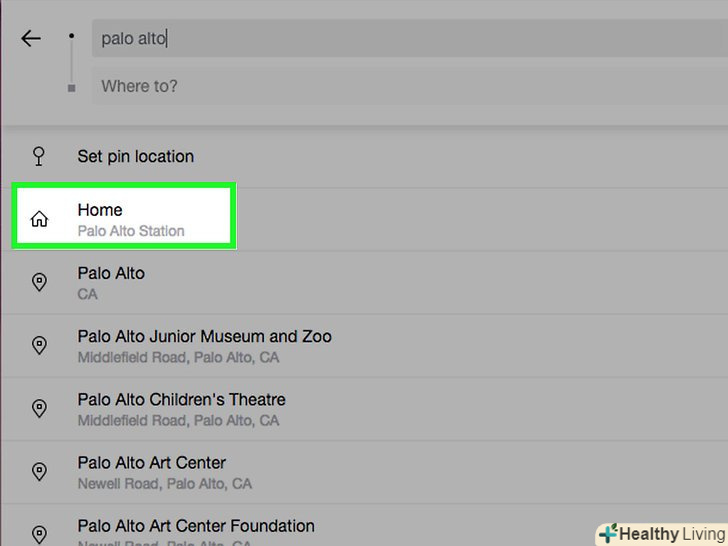Click the house icon next to Home
This screenshot has height=546, width=728.
(39, 219)
